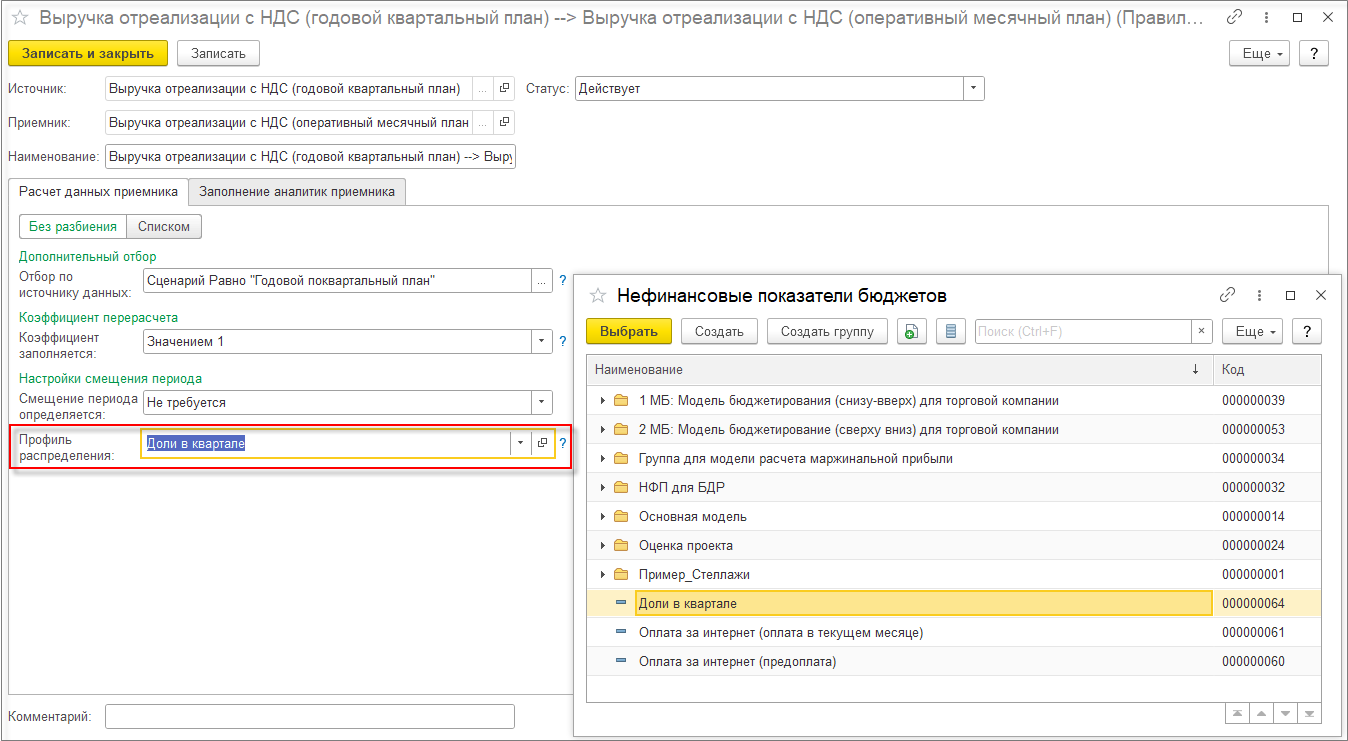The image size is (1348, 741).
Task: Switch to Списком mode
Action: click(x=164, y=227)
